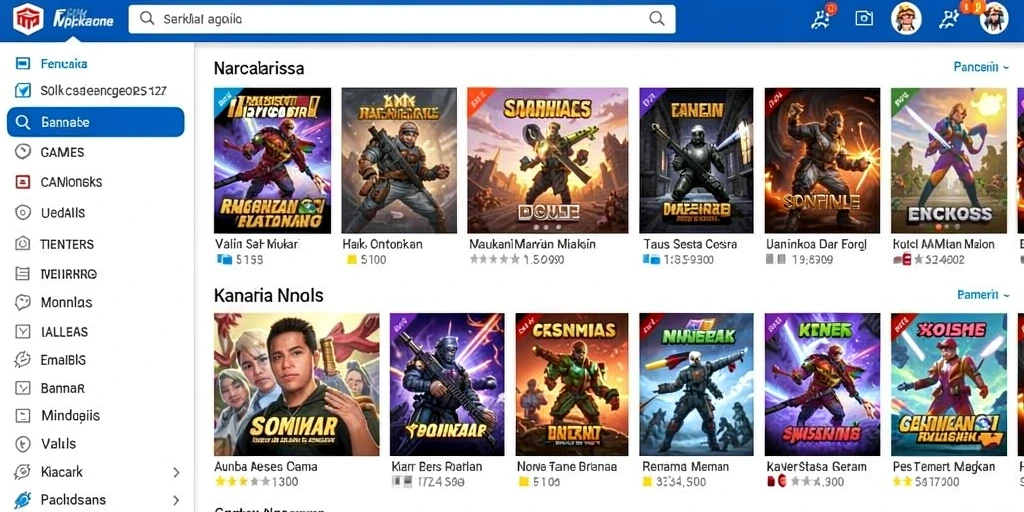Open the CESNMIAS game cover
1024x512 pixels.
tap(571, 384)
